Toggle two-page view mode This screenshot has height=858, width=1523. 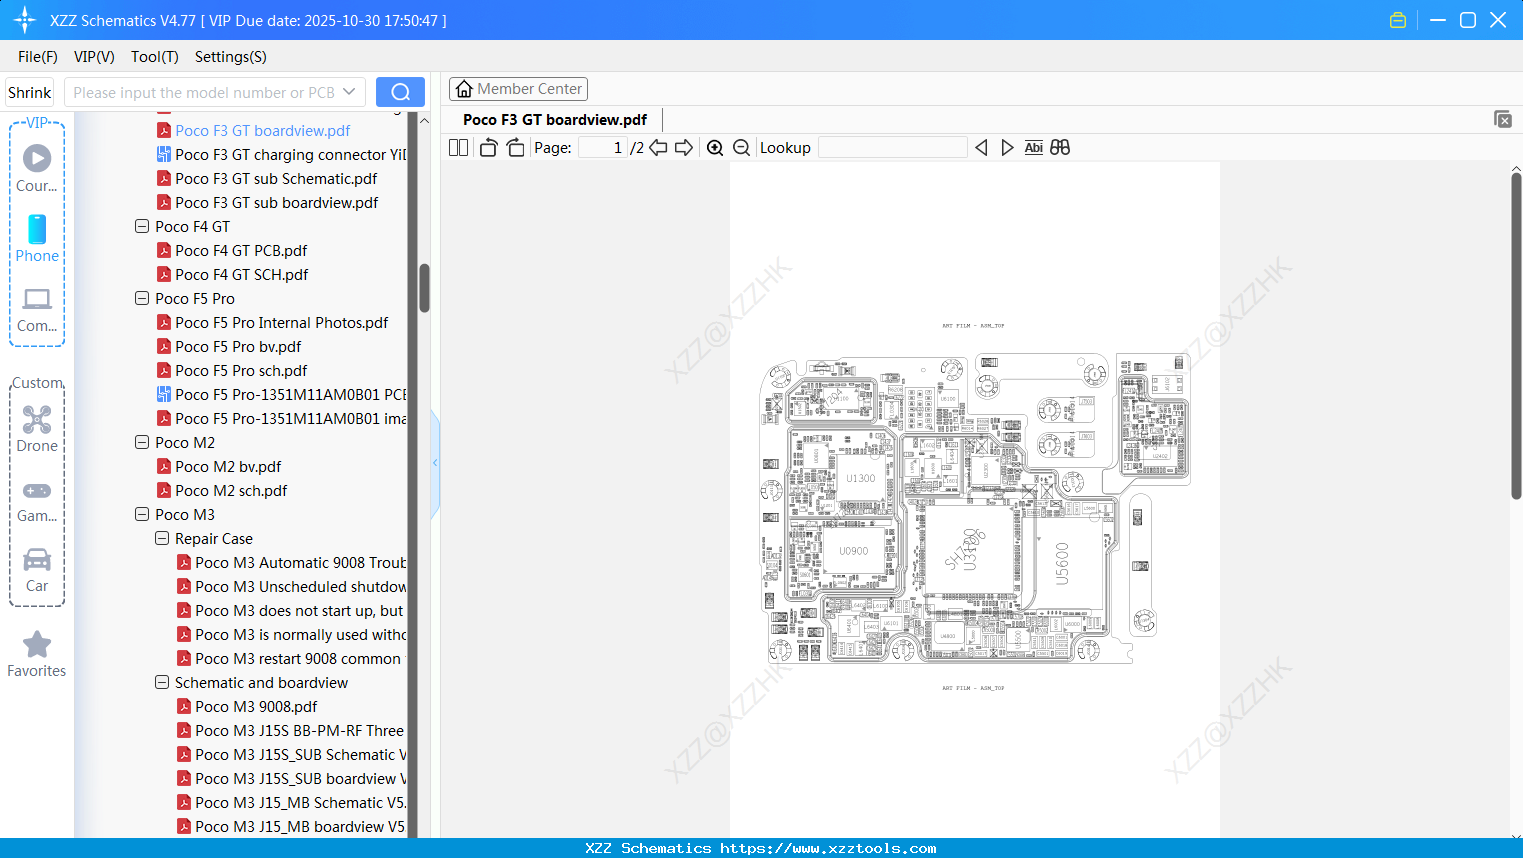point(457,147)
